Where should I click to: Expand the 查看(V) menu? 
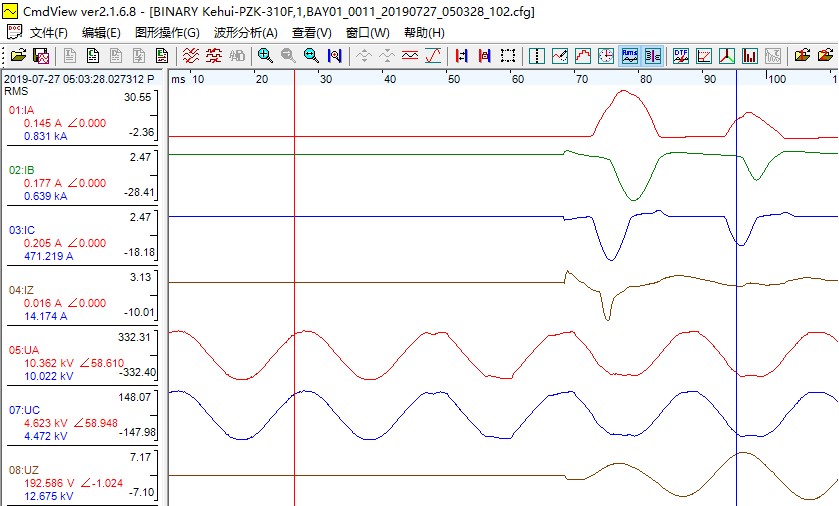(311, 33)
